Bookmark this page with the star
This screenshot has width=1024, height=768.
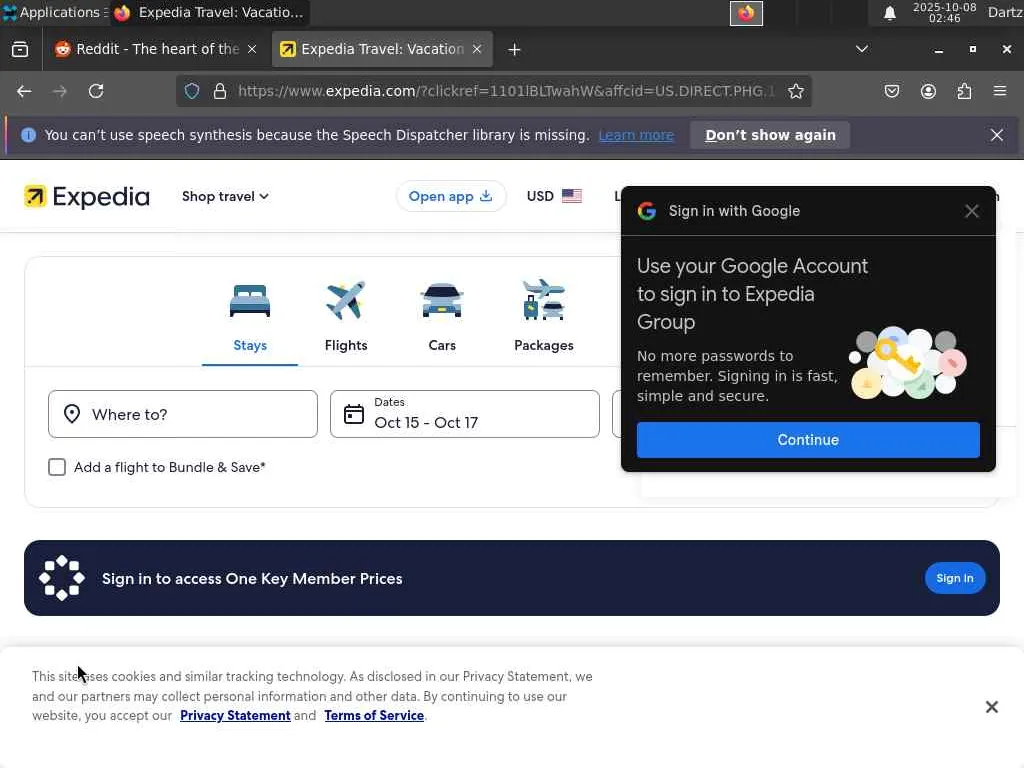[795, 91]
